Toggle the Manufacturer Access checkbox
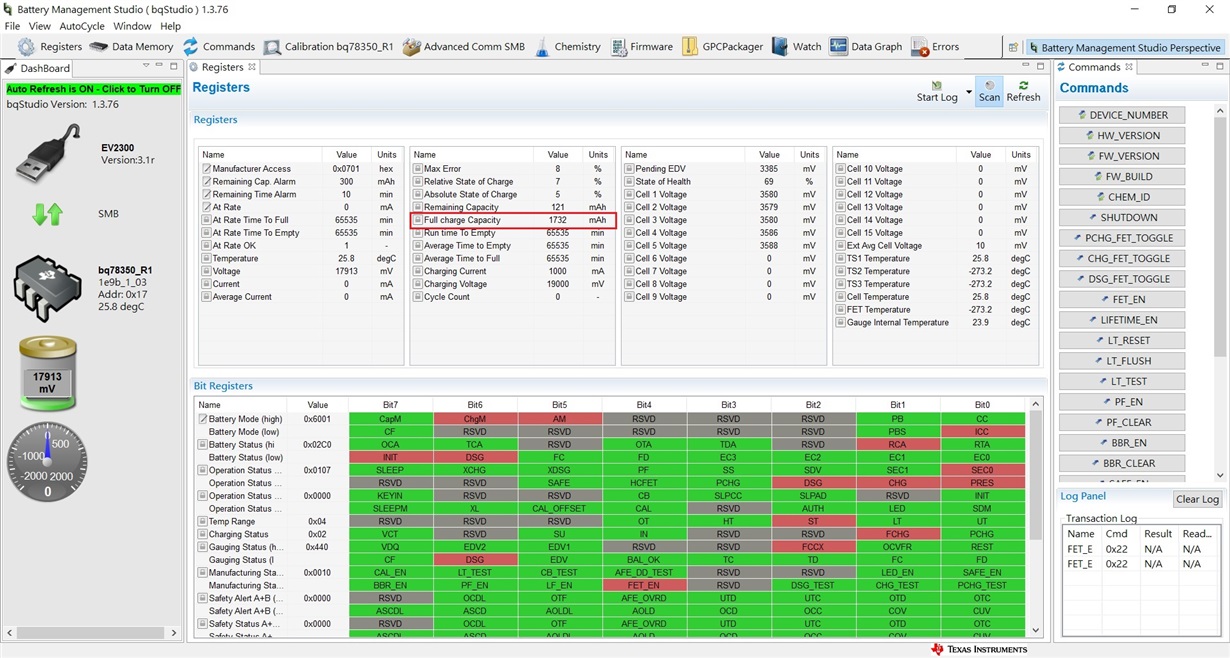 (x=206, y=169)
